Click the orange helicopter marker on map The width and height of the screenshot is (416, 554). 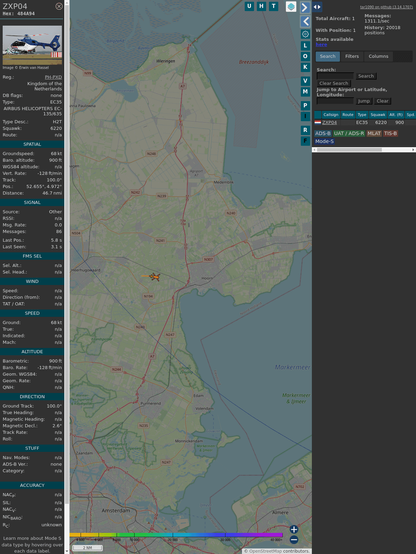(x=154, y=277)
